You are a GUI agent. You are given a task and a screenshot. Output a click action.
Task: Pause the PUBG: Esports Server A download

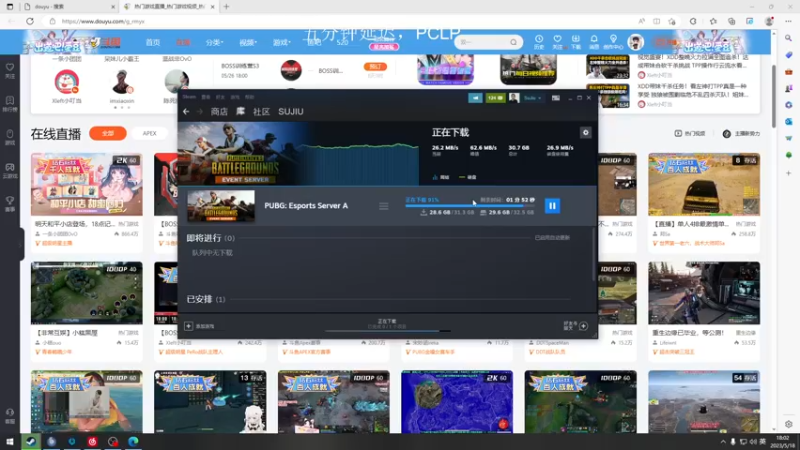552,206
